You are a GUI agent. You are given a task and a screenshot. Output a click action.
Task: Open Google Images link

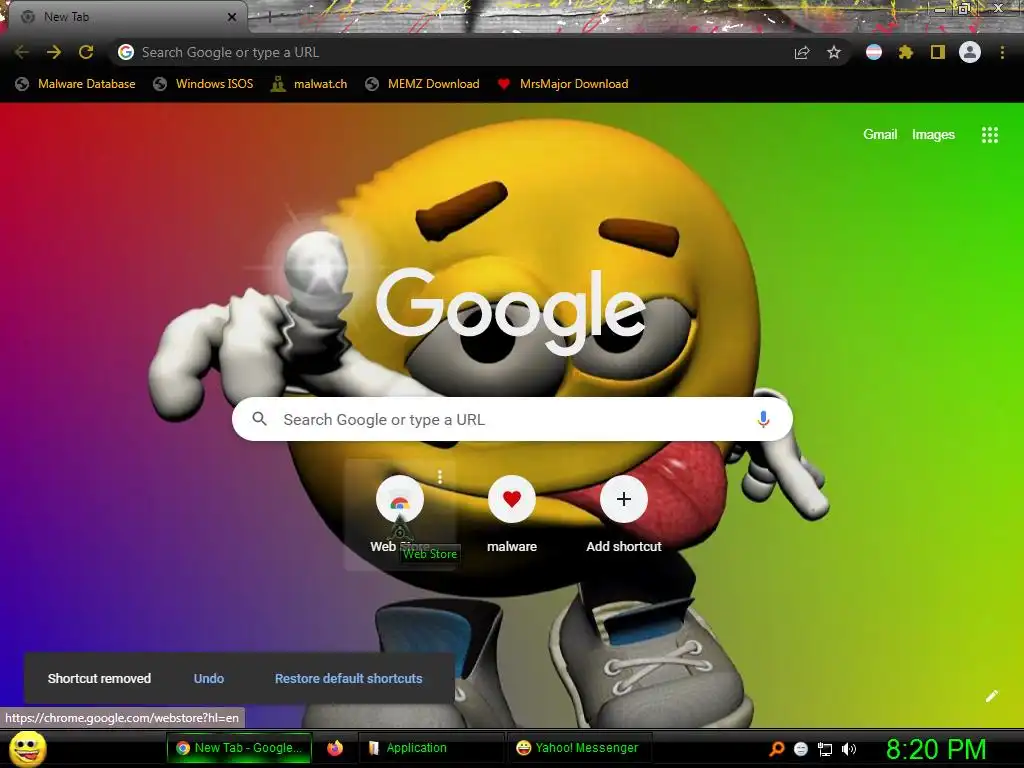[933, 135]
